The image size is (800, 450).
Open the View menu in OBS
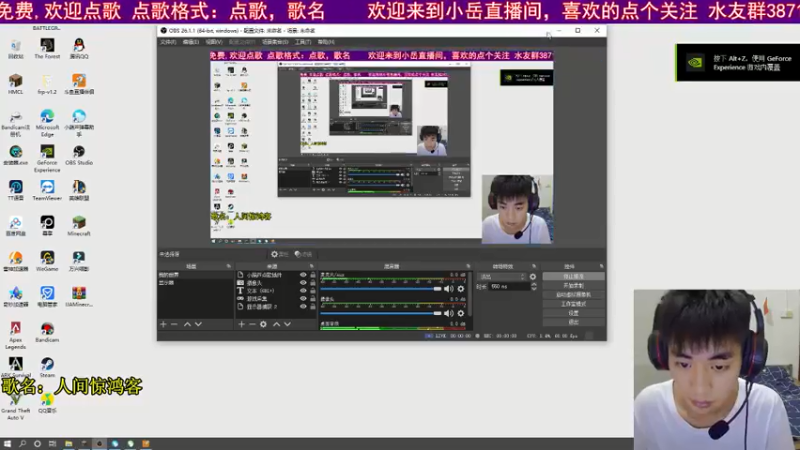[x=213, y=42]
